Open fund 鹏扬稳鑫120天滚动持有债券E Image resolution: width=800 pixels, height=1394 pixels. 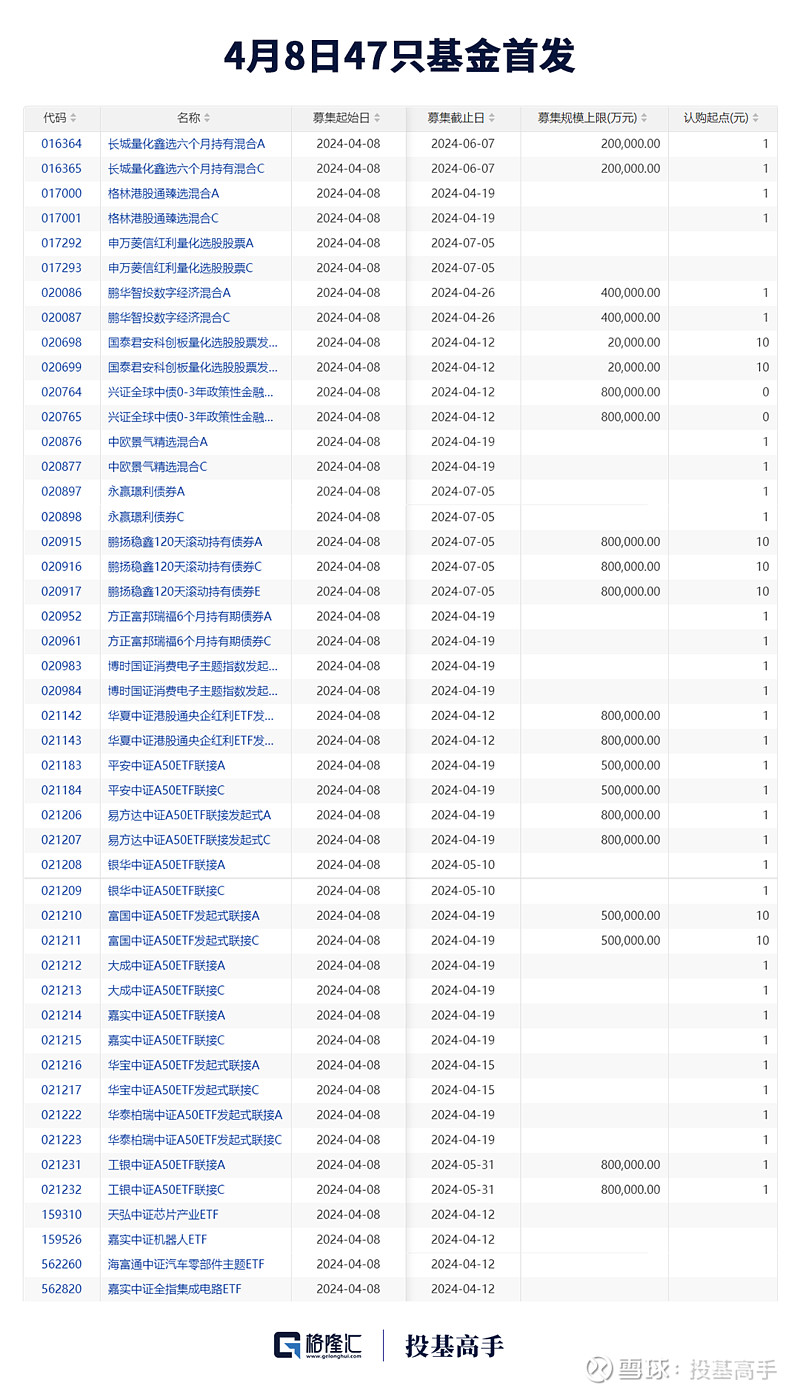(184, 592)
